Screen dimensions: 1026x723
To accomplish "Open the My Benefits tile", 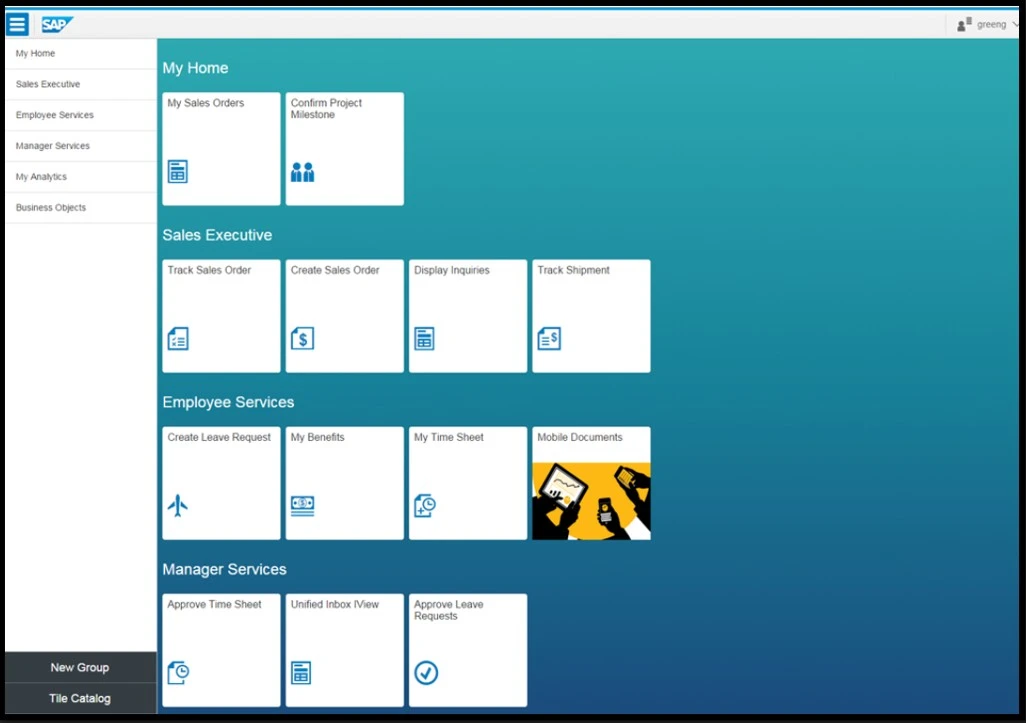I will point(344,482).
